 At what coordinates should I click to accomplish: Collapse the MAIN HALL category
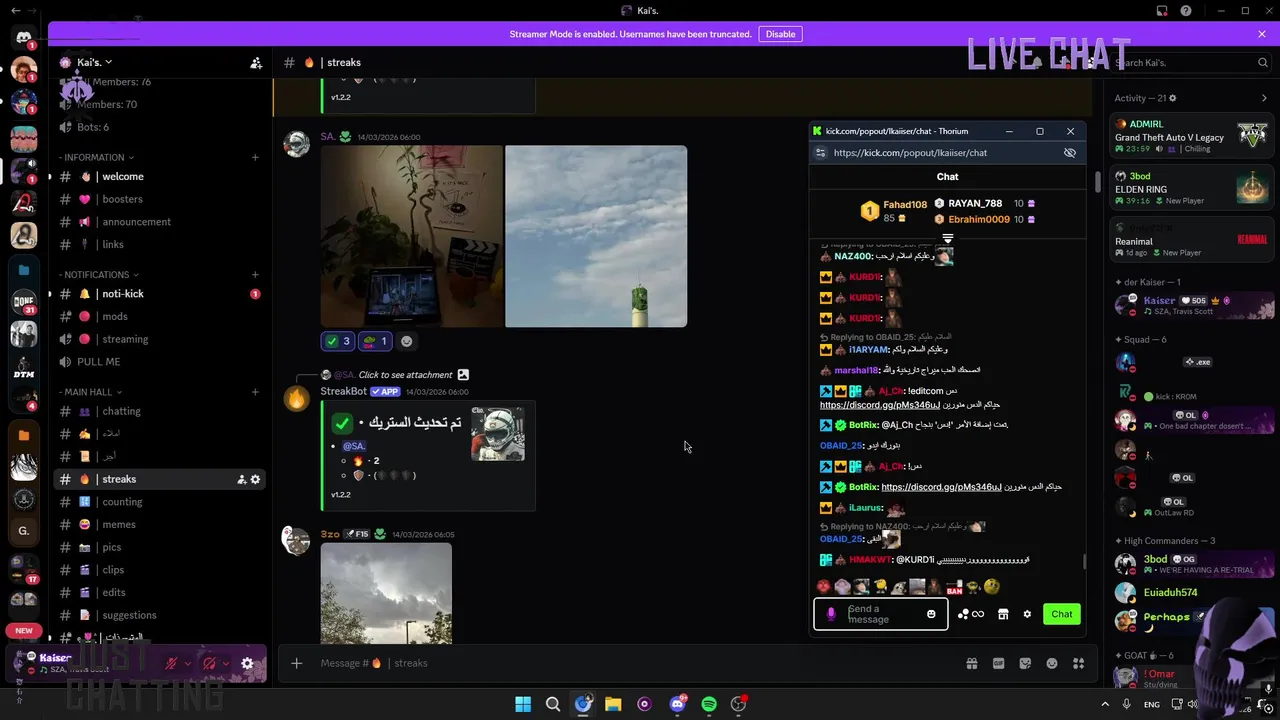(90, 392)
